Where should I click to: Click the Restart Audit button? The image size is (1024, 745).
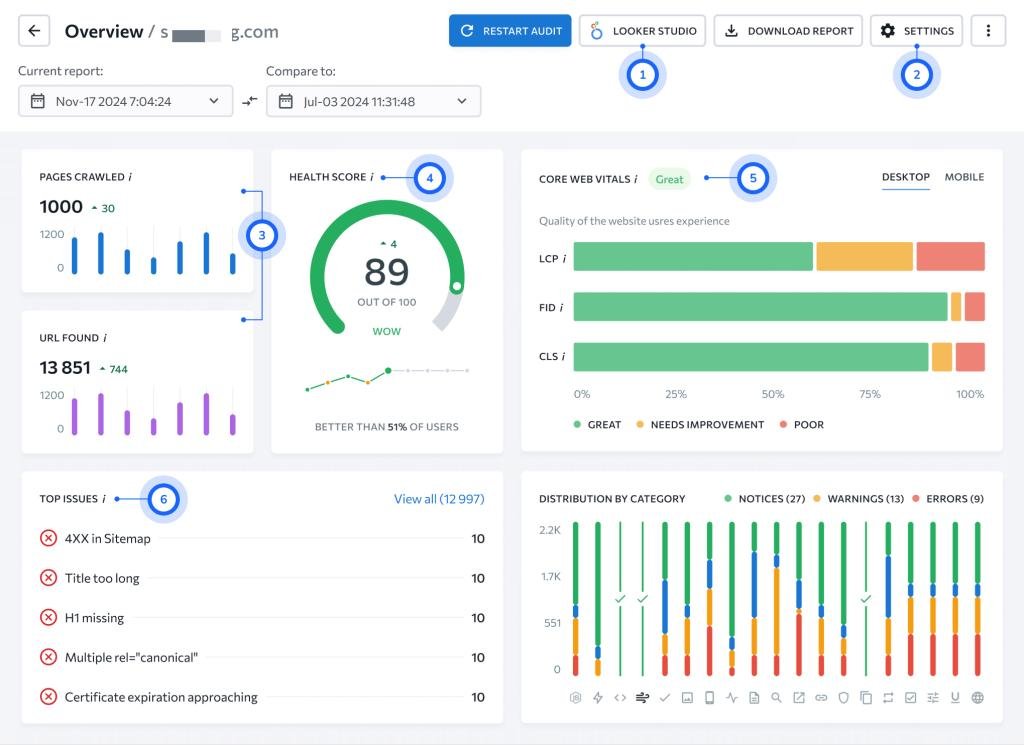pyautogui.click(x=510, y=31)
